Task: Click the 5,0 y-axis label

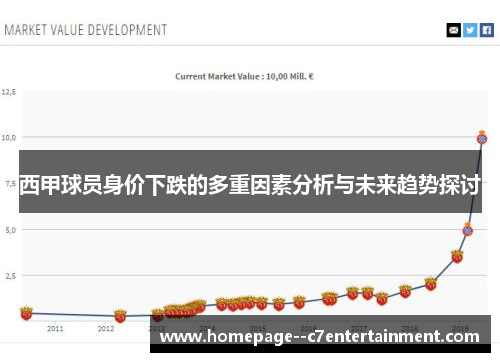Action: (10, 230)
